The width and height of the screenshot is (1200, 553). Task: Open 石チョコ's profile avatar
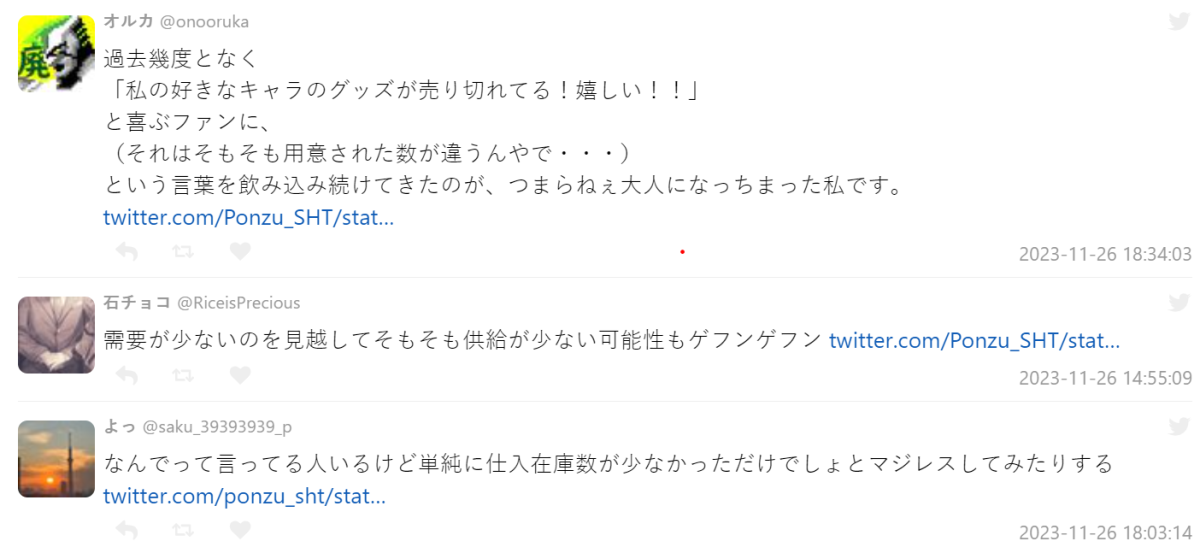pos(56,334)
